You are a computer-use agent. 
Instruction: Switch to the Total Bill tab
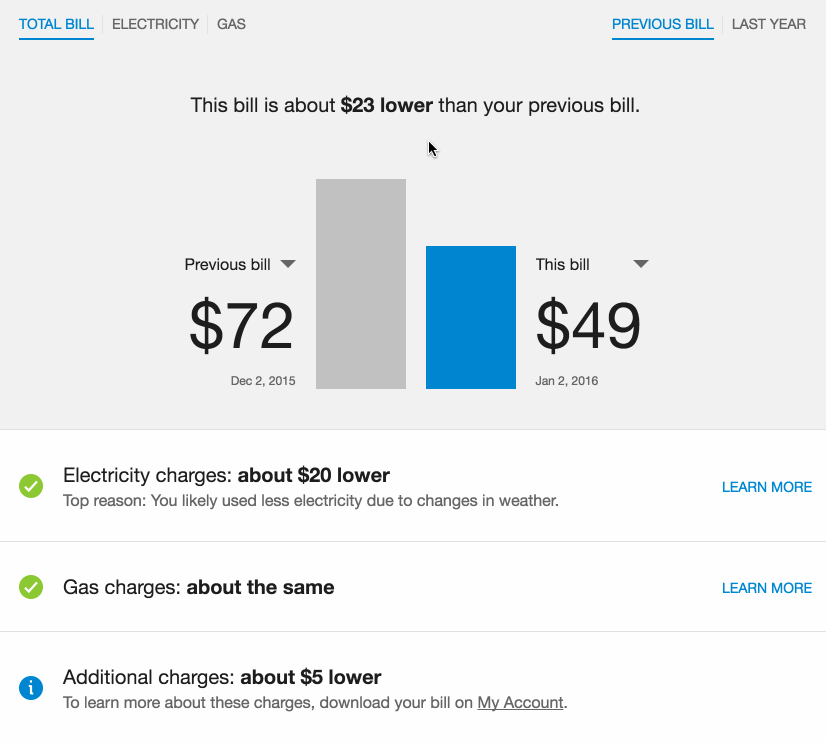coord(56,24)
